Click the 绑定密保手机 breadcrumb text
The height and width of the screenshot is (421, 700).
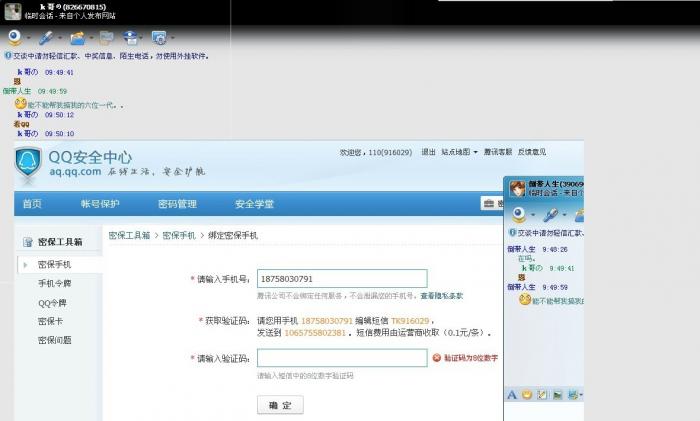[x=233, y=235]
